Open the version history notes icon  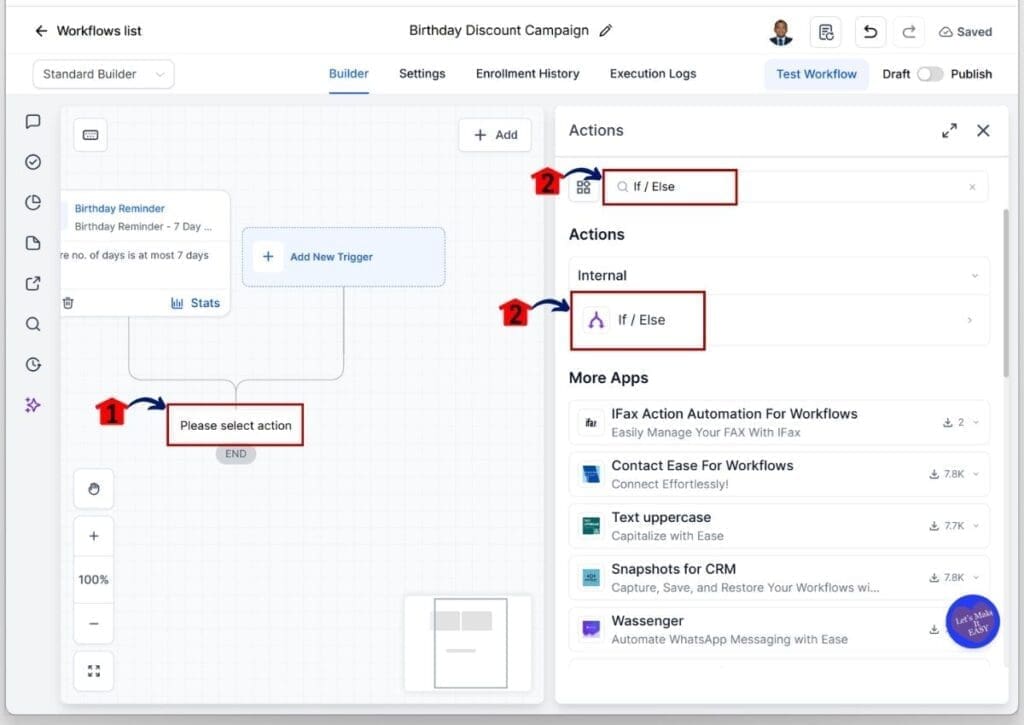click(825, 32)
